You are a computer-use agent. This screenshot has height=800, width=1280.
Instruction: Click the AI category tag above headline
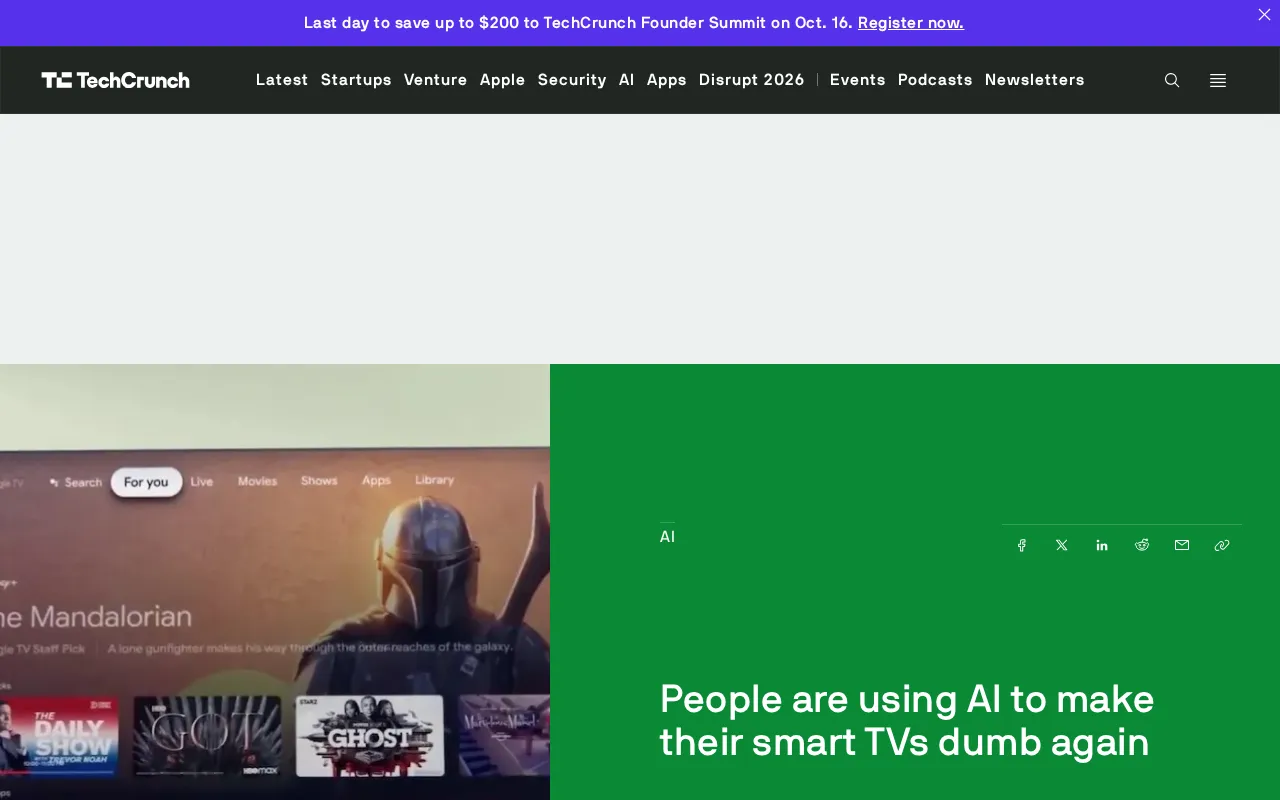coord(667,537)
